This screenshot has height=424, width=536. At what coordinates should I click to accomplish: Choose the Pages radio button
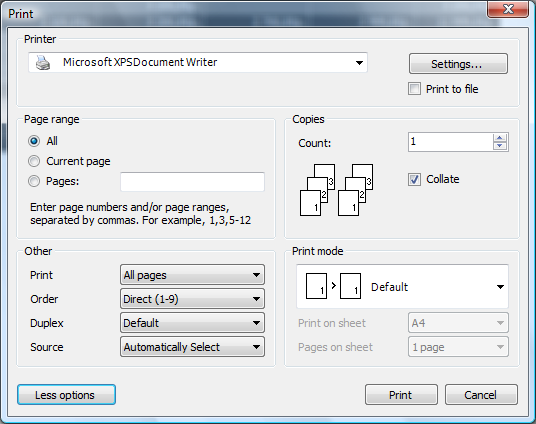point(34,181)
